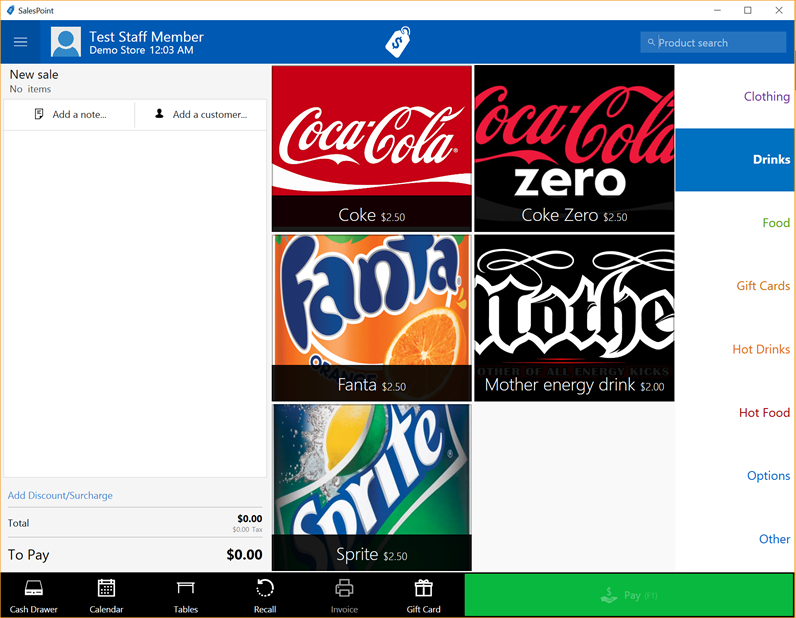This screenshot has height=618, width=796.
Task: Open the Other category
Action: point(735,539)
